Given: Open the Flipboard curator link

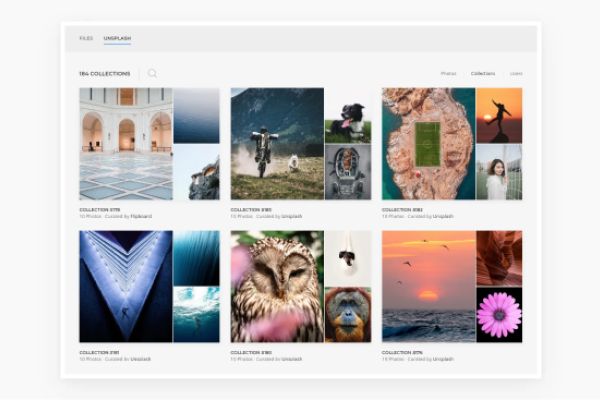Looking at the screenshot, I should pyautogui.click(x=141, y=216).
